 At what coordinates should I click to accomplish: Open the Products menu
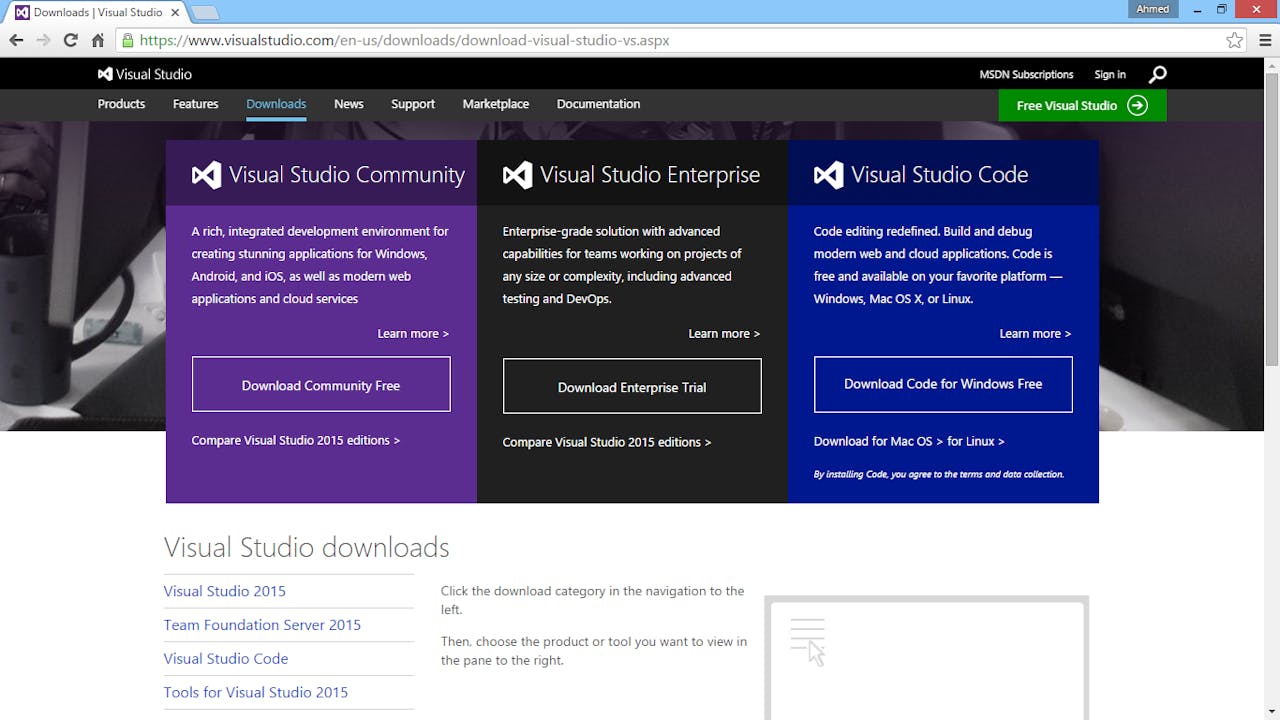point(121,104)
